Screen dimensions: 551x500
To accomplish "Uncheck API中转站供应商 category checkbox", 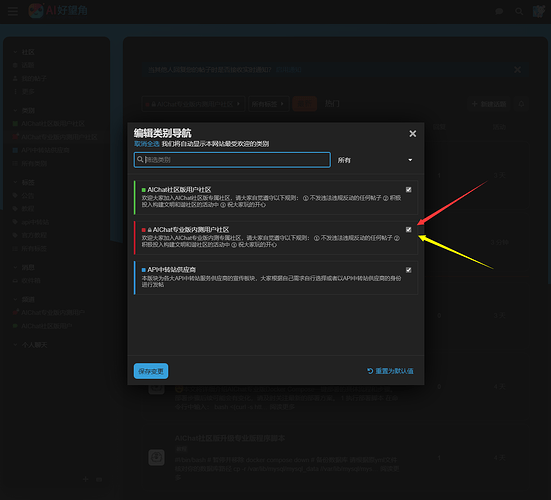I will [x=408, y=270].
